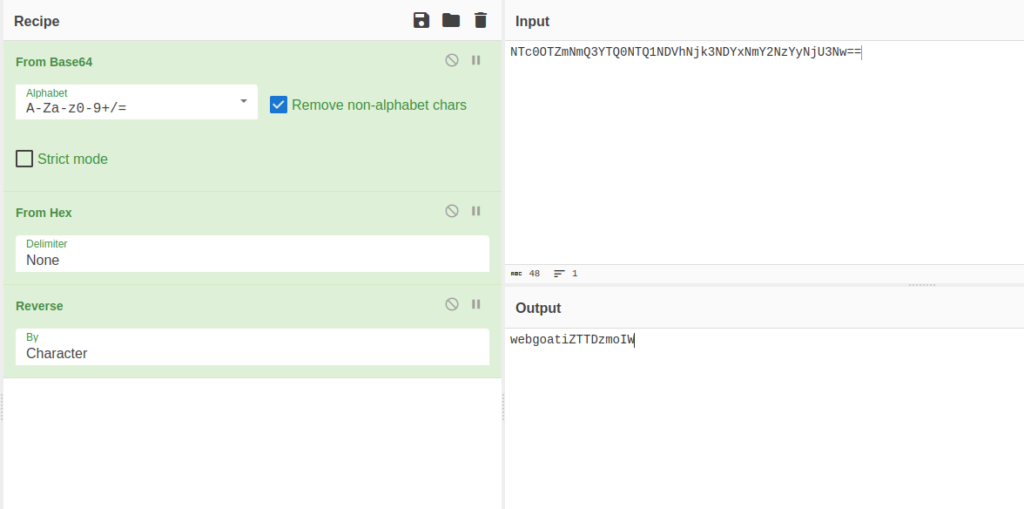This screenshot has width=1024, height=509.
Task: Click the Recipe panel heading
Action: 37,22
